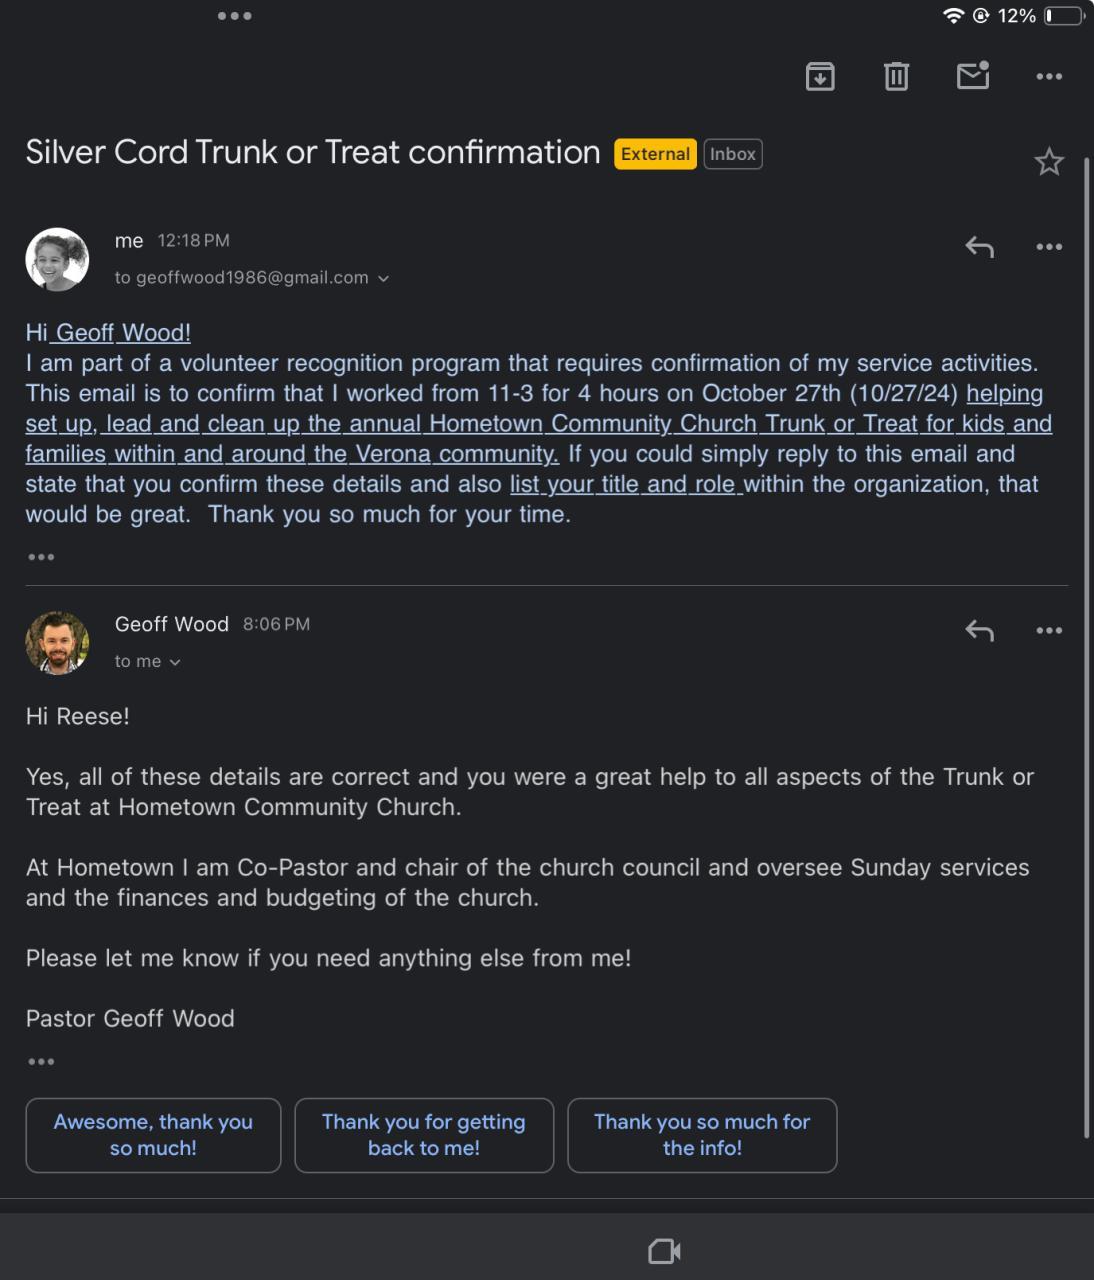The width and height of the screenshot is (1094, 1280).
Task: Start a video call from bottom bar
Action: coord(664,1251)
